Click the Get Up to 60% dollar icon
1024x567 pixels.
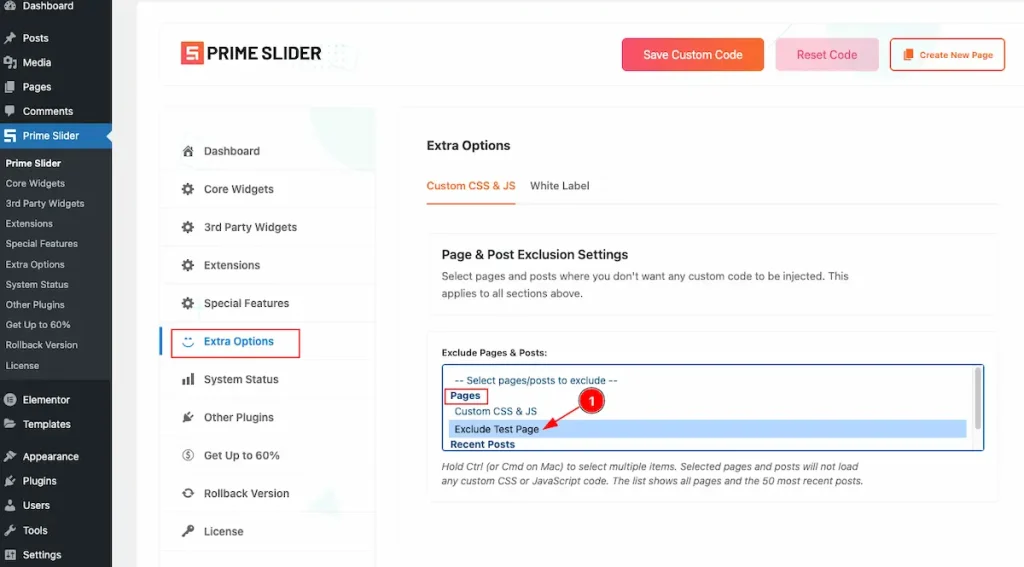click(x=187, y=456)
